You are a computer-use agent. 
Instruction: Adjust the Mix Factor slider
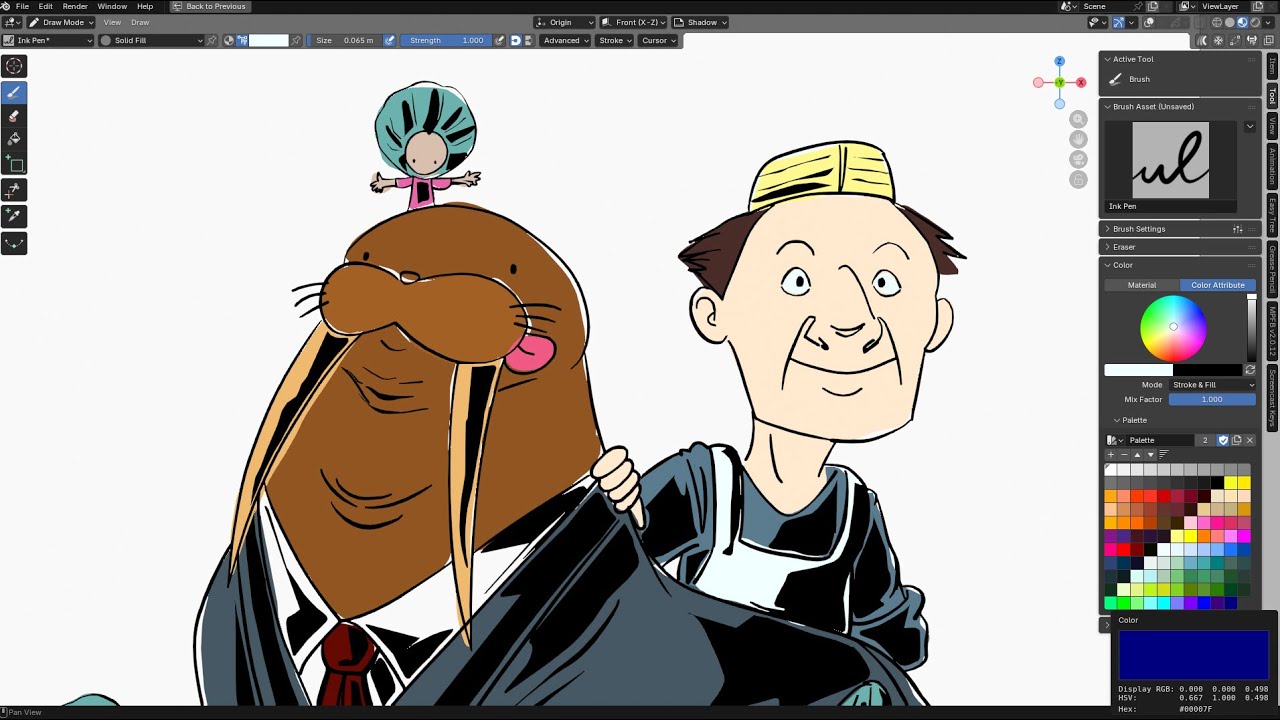point(1212,399)
